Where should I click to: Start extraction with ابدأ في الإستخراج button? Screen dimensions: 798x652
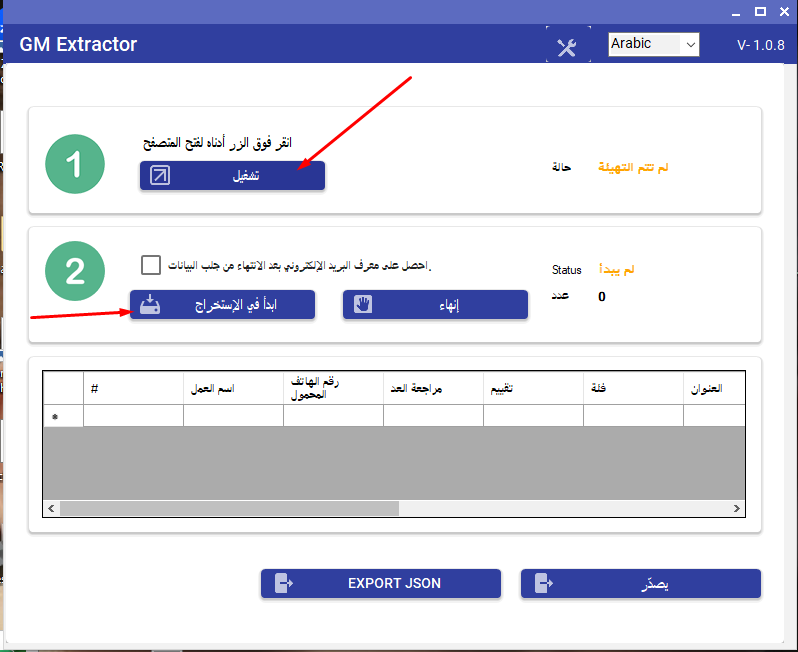coord(222,305)
